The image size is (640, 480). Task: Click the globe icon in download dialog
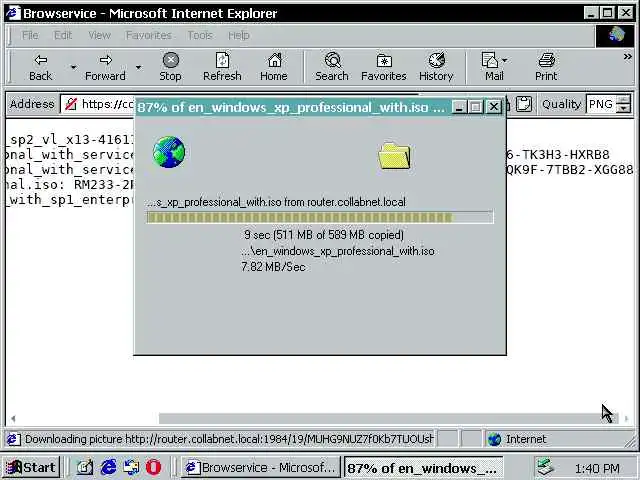coord(169,152)
